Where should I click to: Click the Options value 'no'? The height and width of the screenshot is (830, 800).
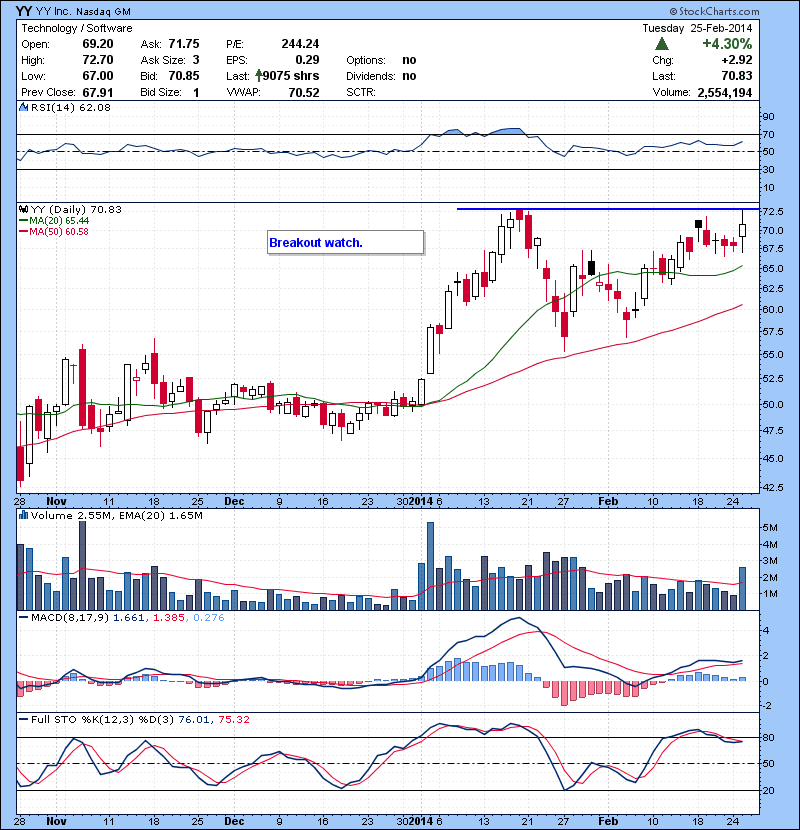(x=409, y=60)
